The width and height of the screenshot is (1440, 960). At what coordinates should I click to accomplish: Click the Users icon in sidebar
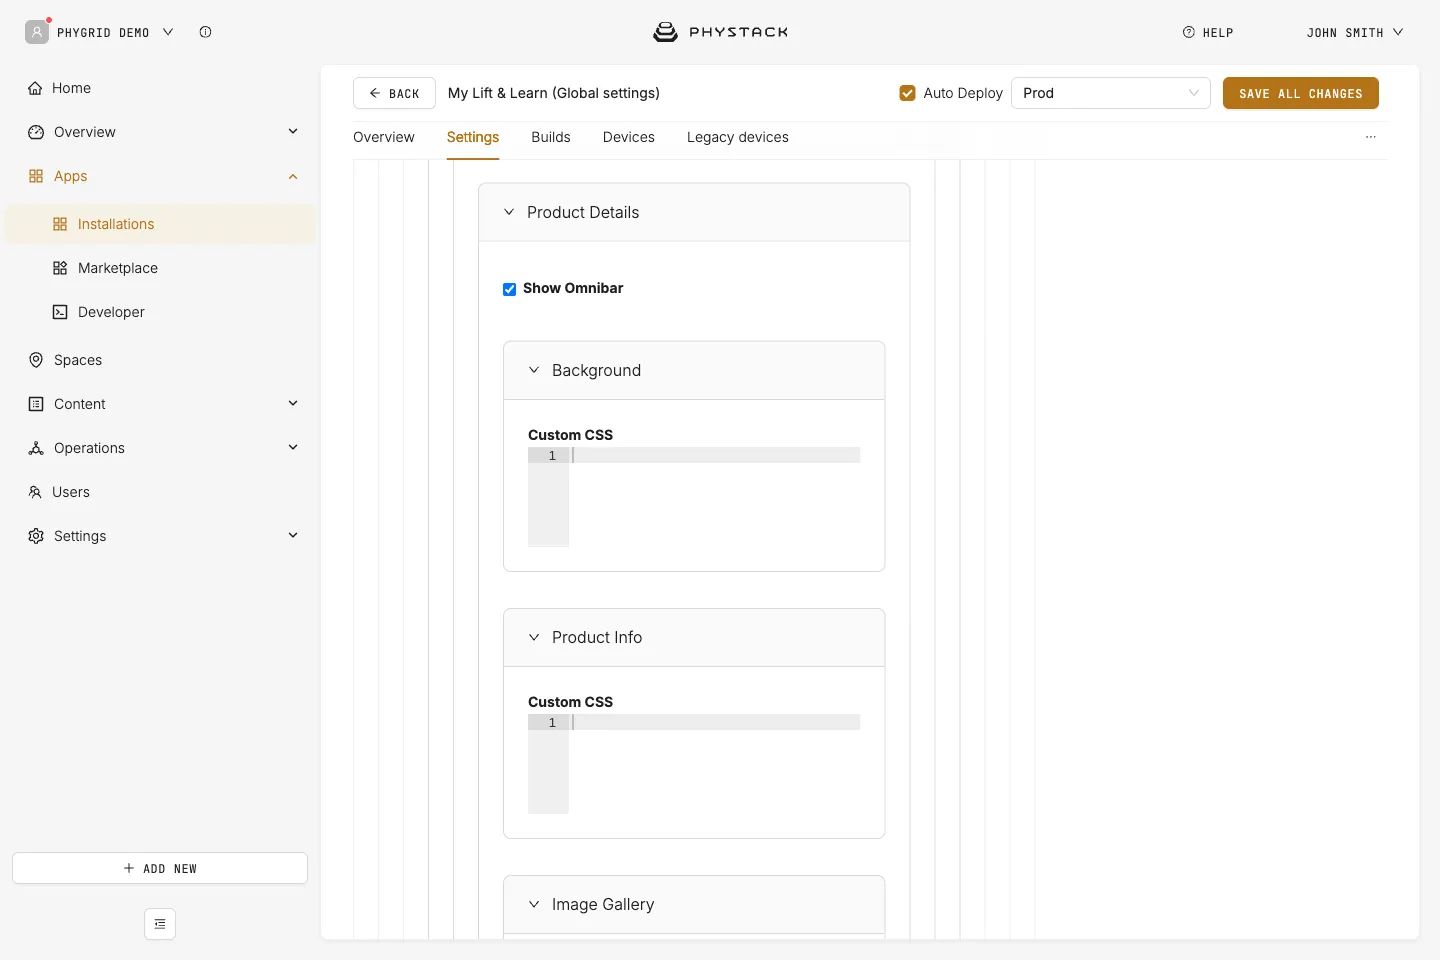pyautogui.click(x=35, y=492)
